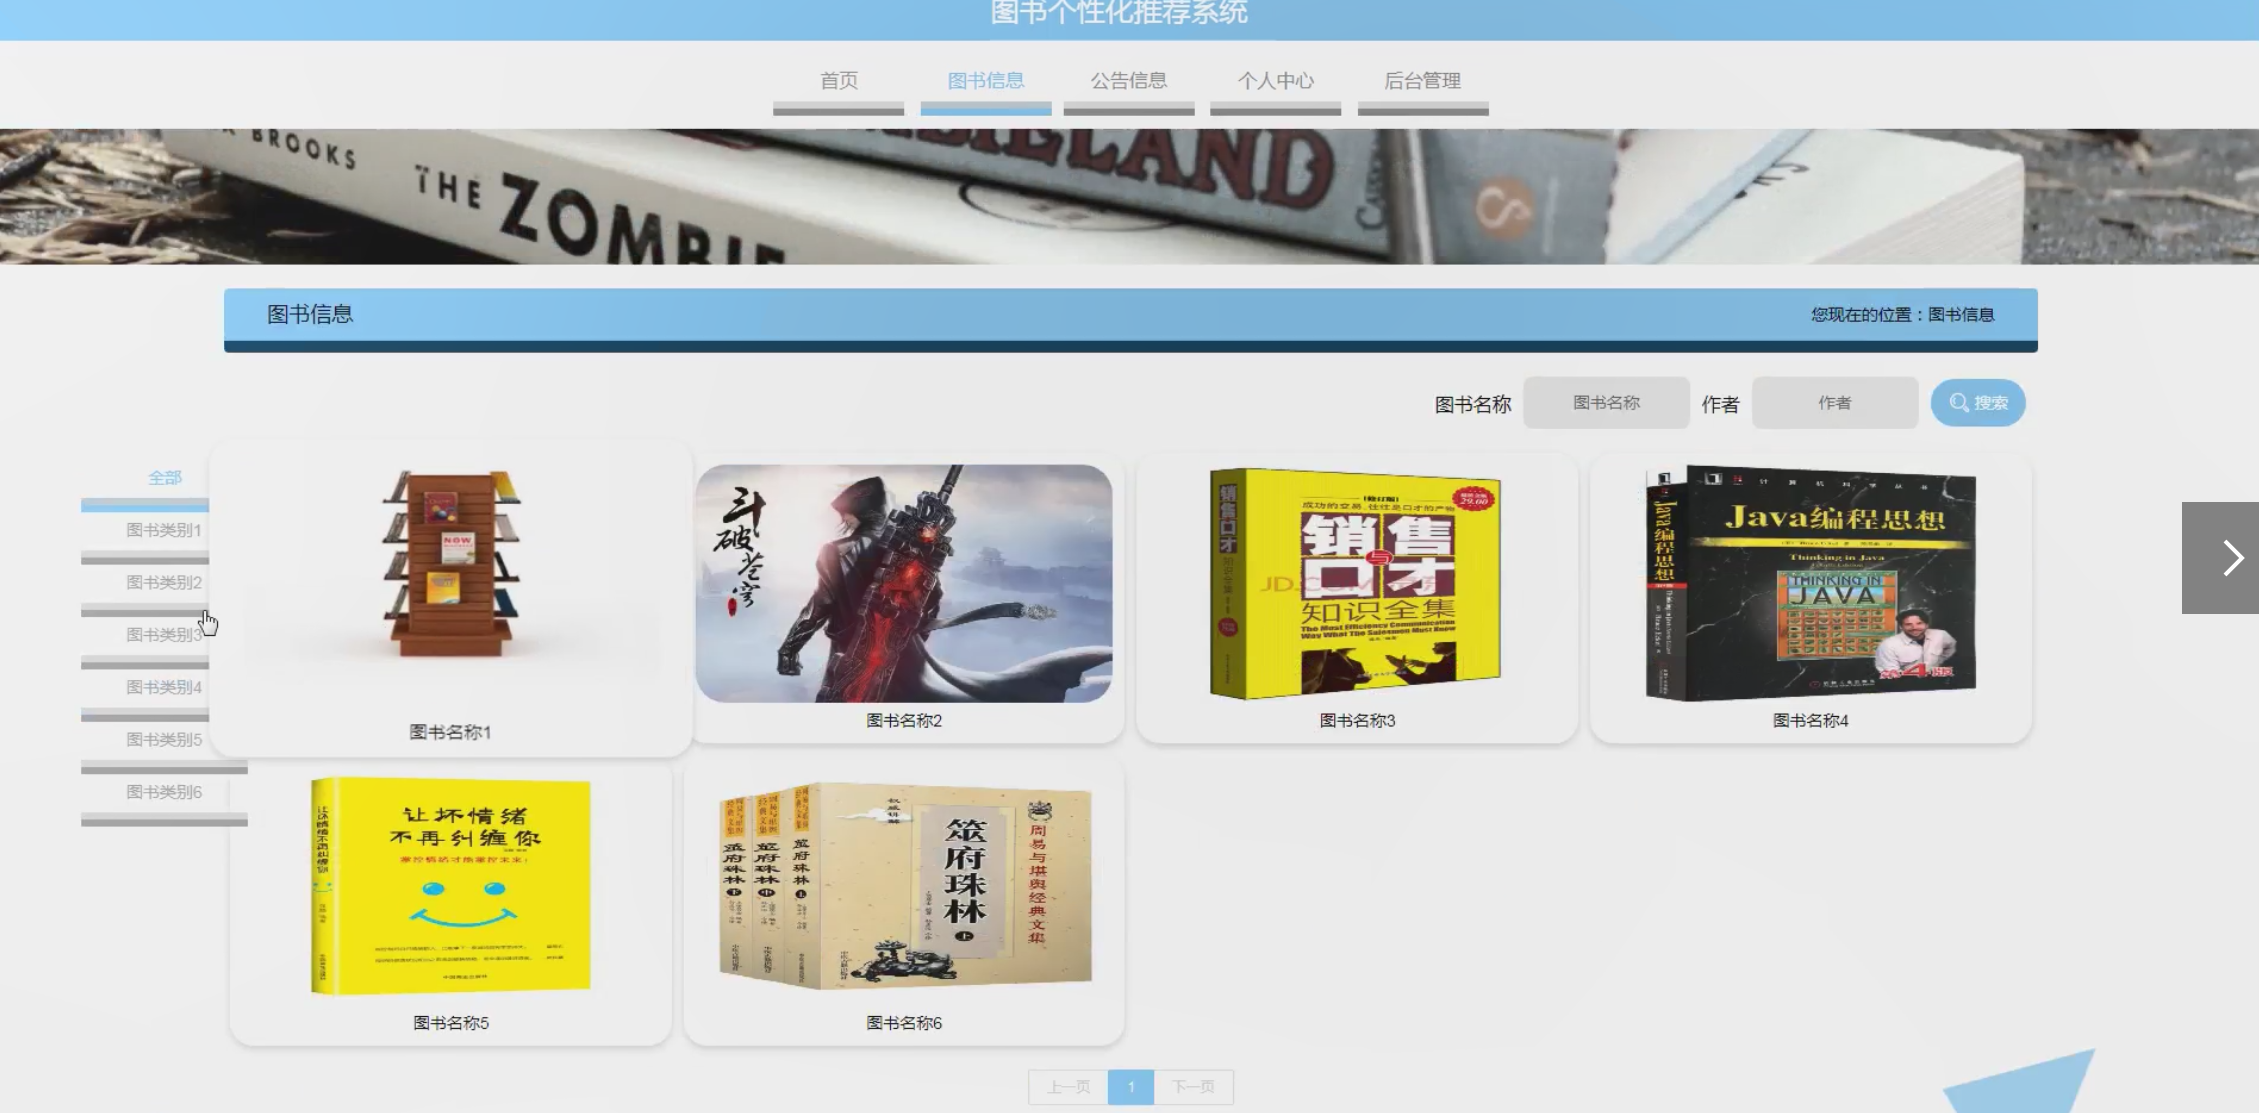Screen dimensions: 2259x1113
Task: Click the 上一页 pagination button
Action: pos(1068,1087)
